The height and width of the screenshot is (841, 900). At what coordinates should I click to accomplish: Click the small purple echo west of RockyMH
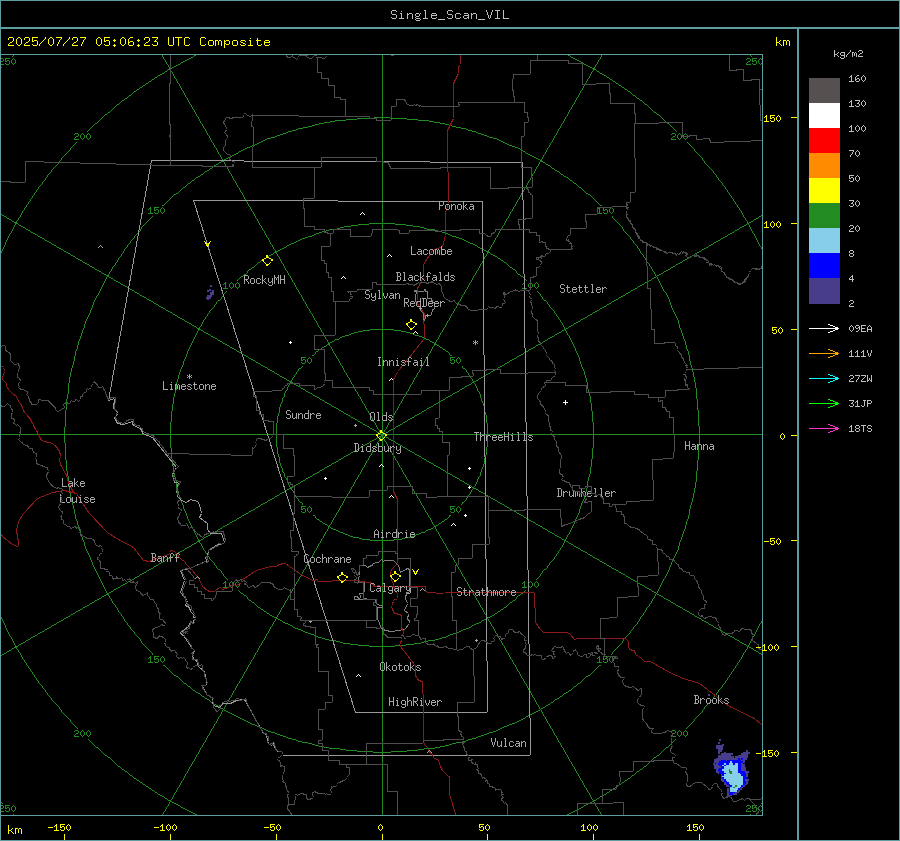[210, 293]
